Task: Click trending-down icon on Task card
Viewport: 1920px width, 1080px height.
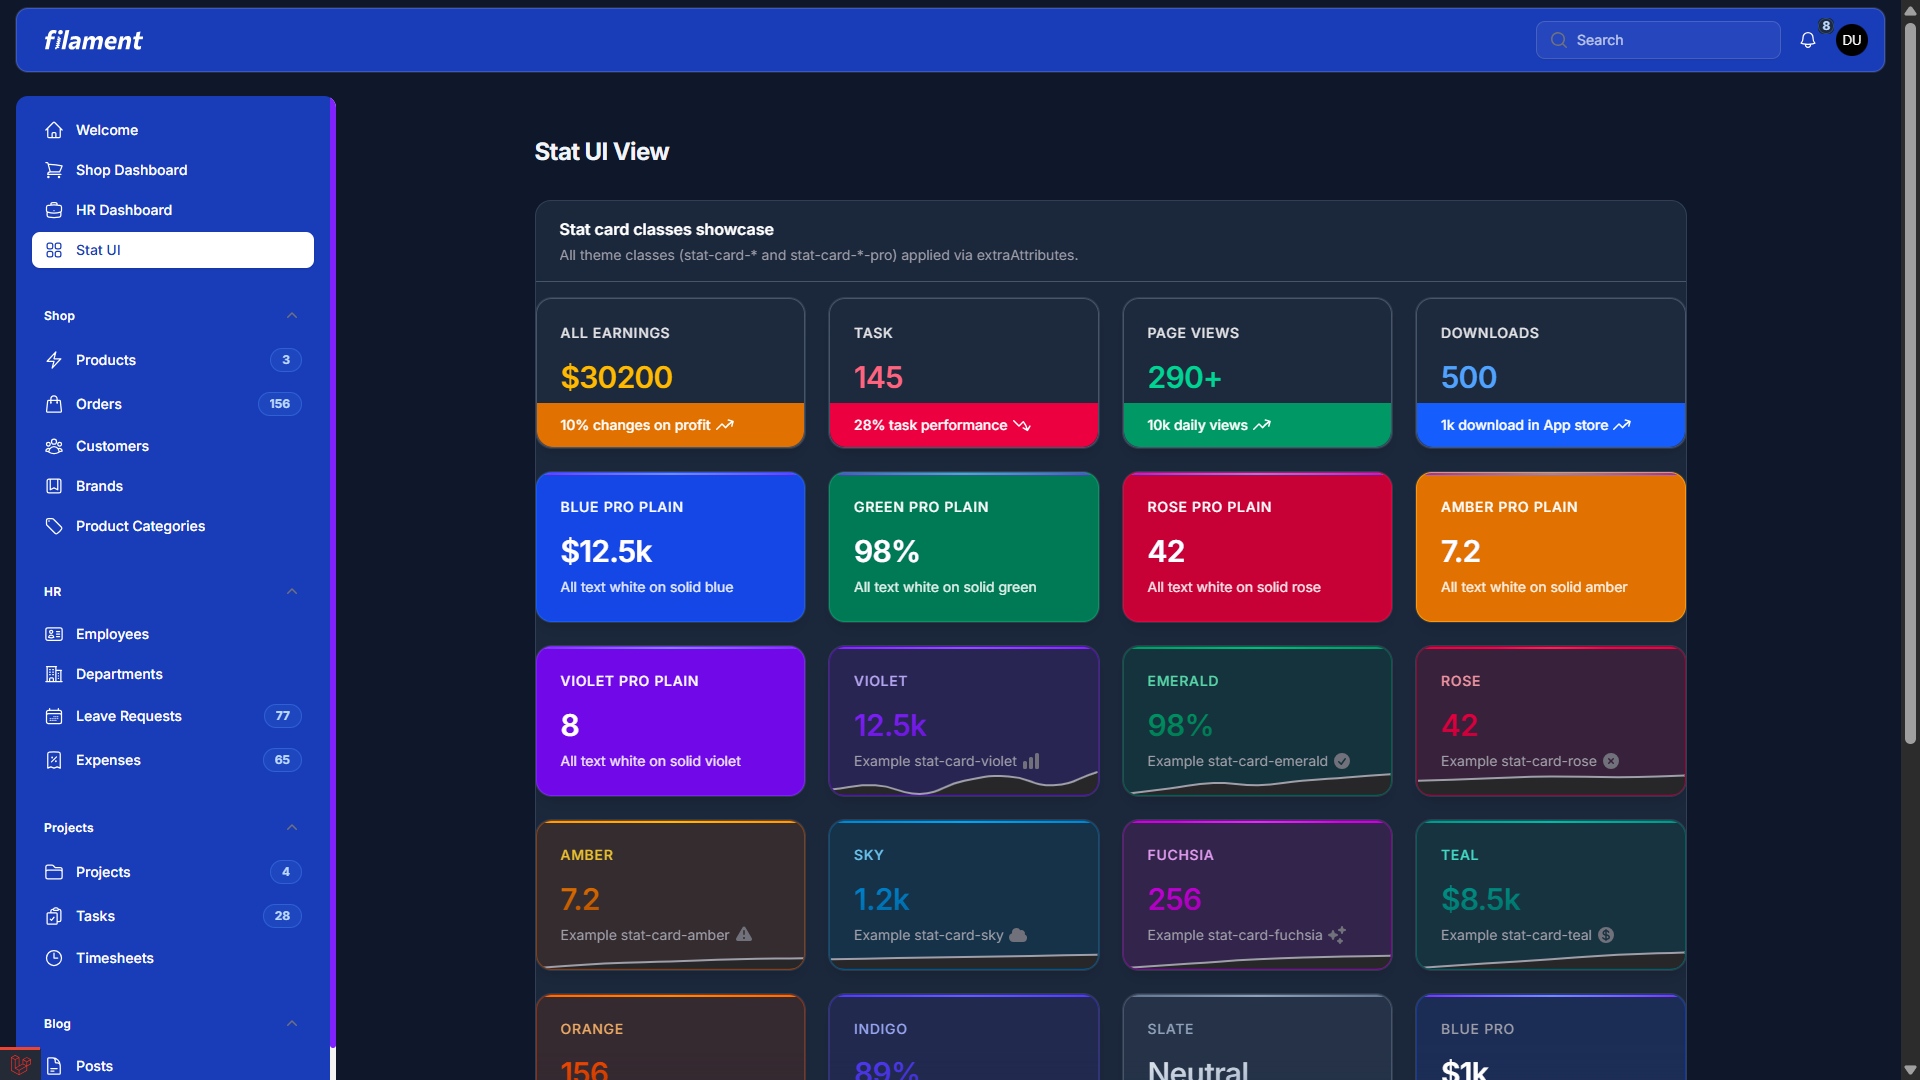Action: (1022, 425)
